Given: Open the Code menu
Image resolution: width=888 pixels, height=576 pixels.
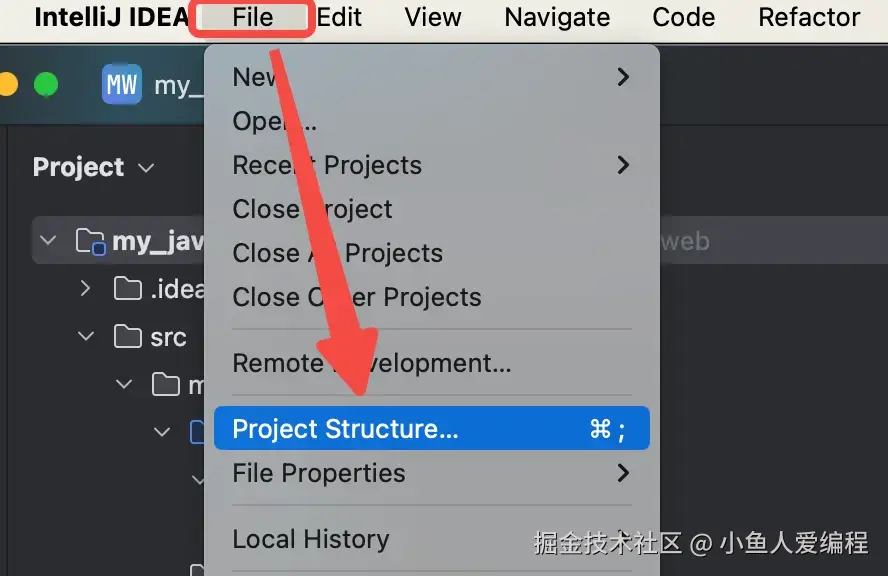Looking at the screenshot, I should pyautogui.click(x=684, y=17).
